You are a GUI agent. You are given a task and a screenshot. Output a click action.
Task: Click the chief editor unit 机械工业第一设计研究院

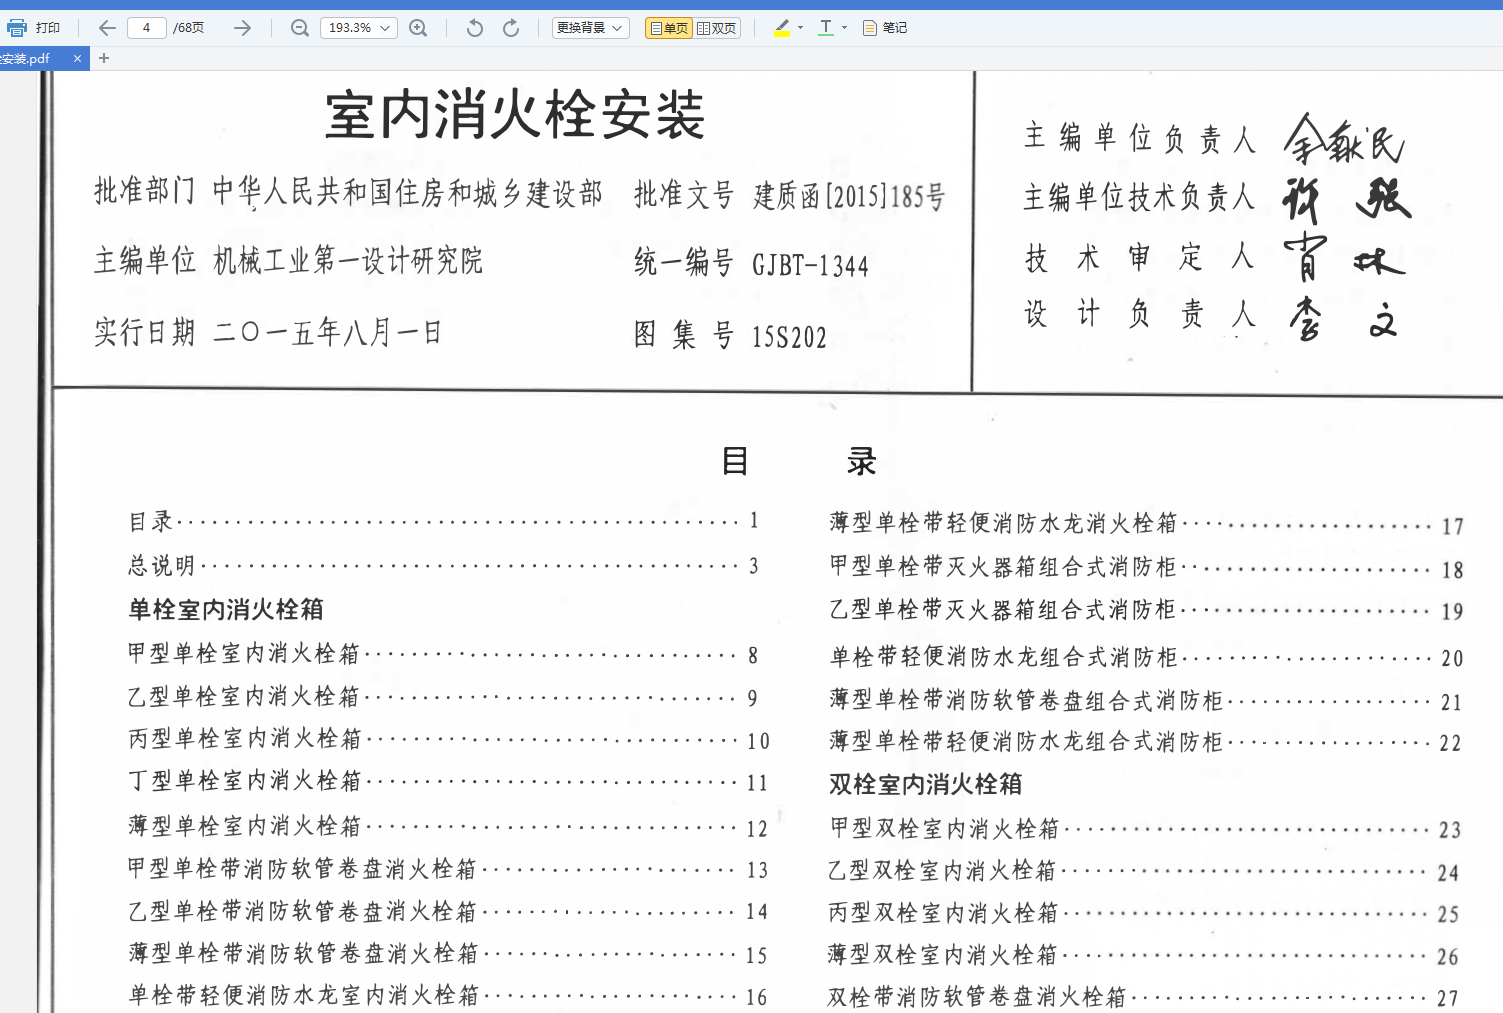click(x=348, y=261)
